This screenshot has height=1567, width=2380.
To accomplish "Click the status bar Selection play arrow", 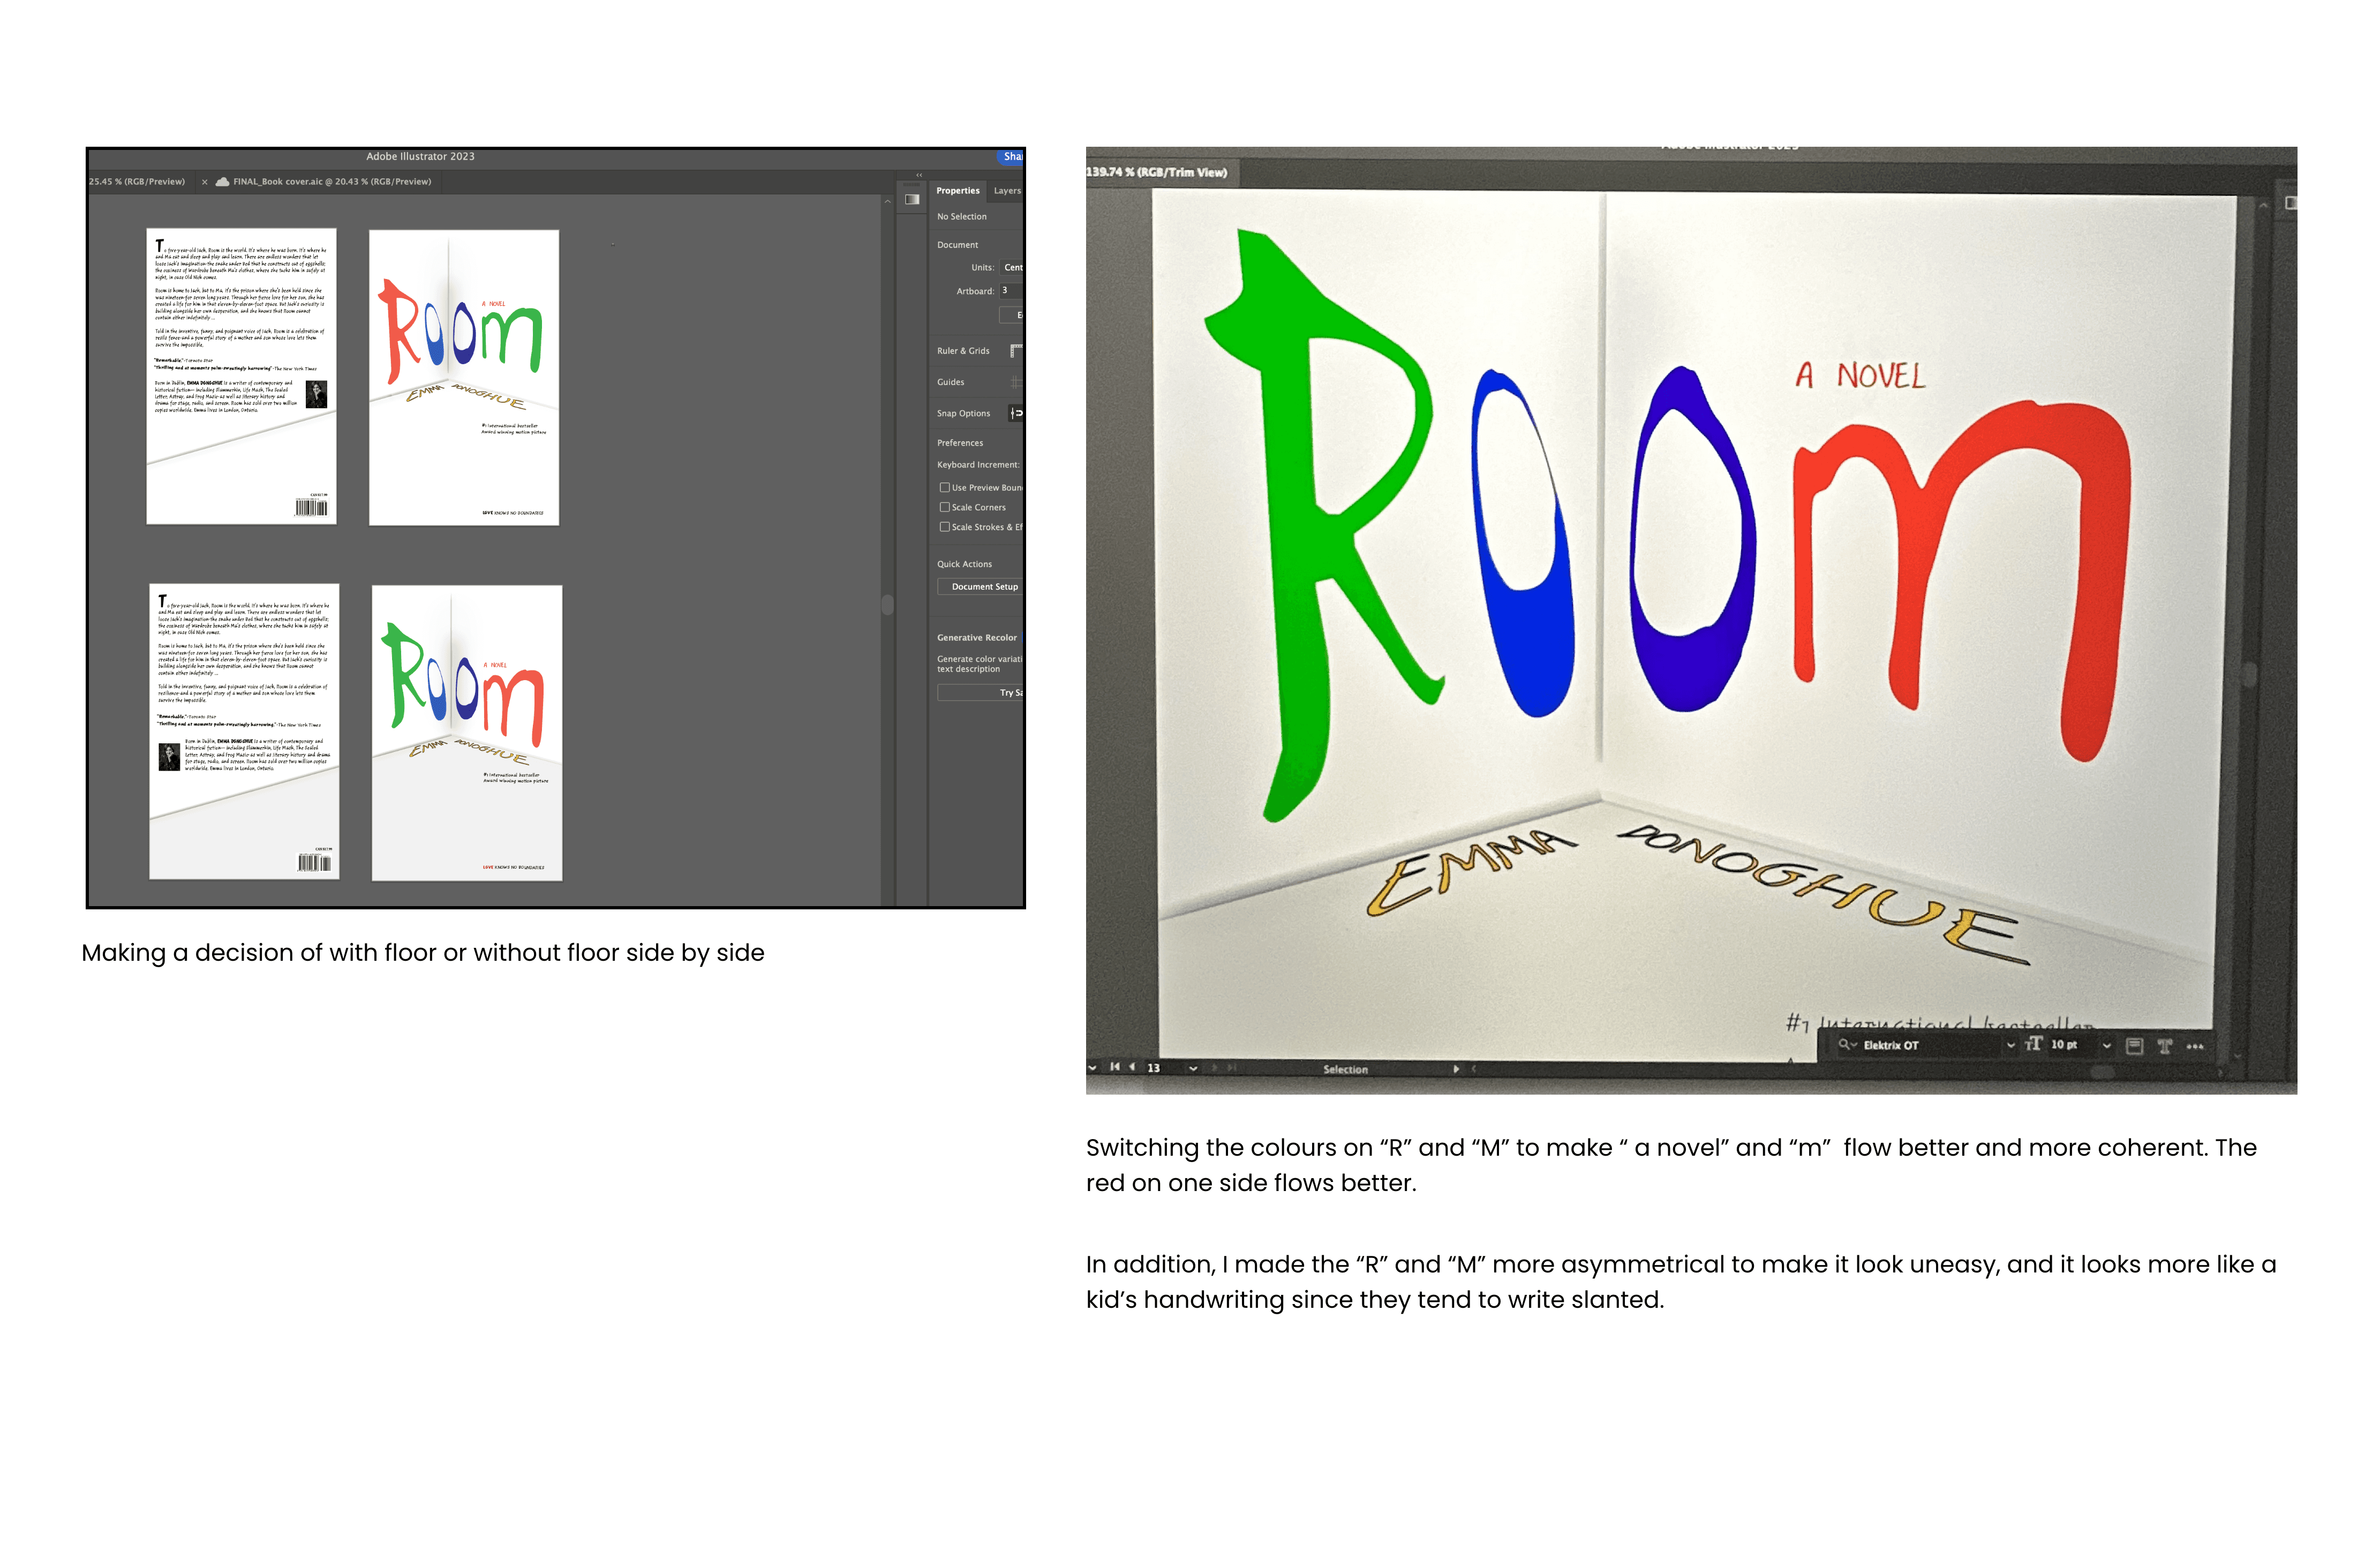I will (x=1456, y=1069).
